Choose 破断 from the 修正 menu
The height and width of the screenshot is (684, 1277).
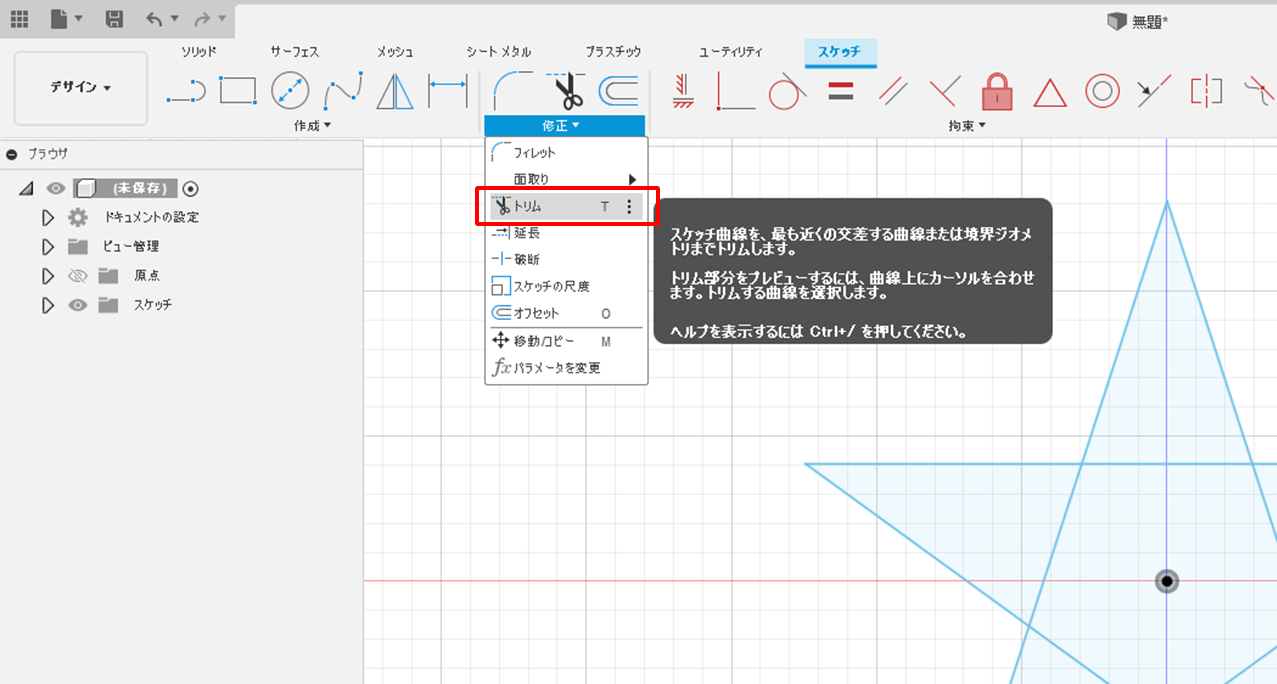(x=566, y=259)
